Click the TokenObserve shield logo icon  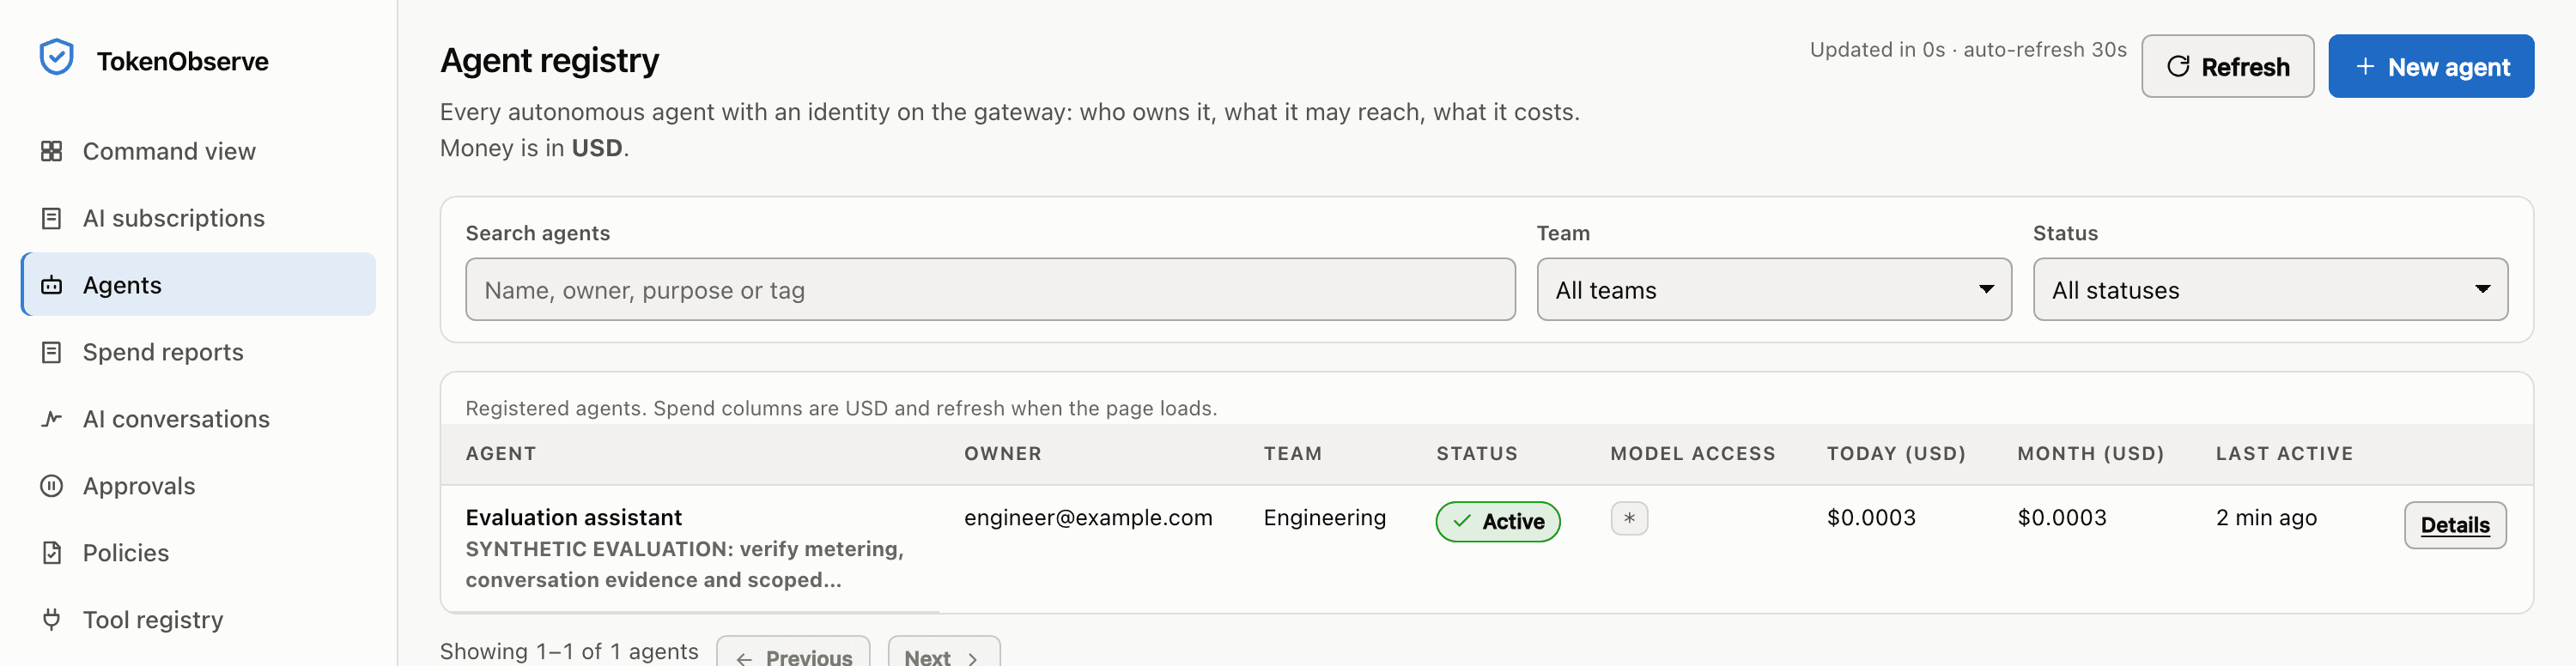tap(56, 58)
